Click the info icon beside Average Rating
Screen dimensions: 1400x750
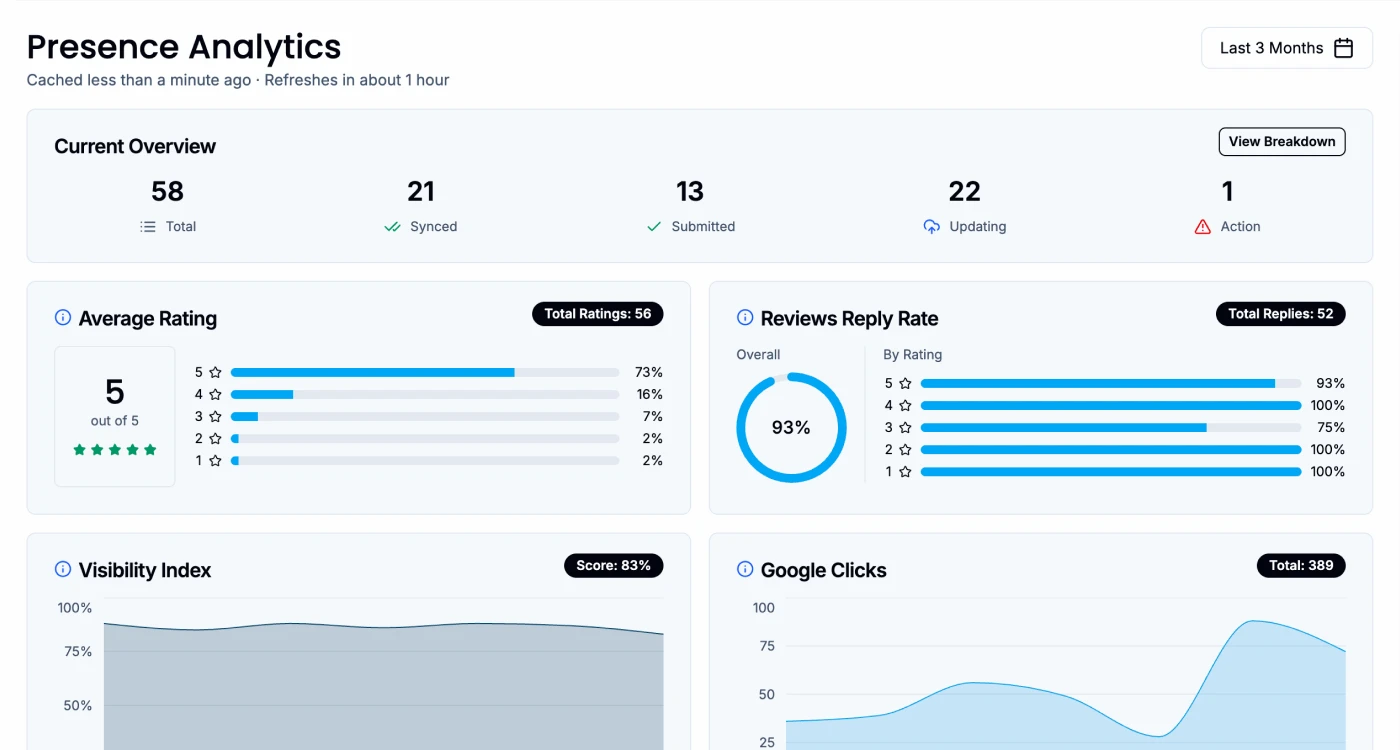(62, 318)
